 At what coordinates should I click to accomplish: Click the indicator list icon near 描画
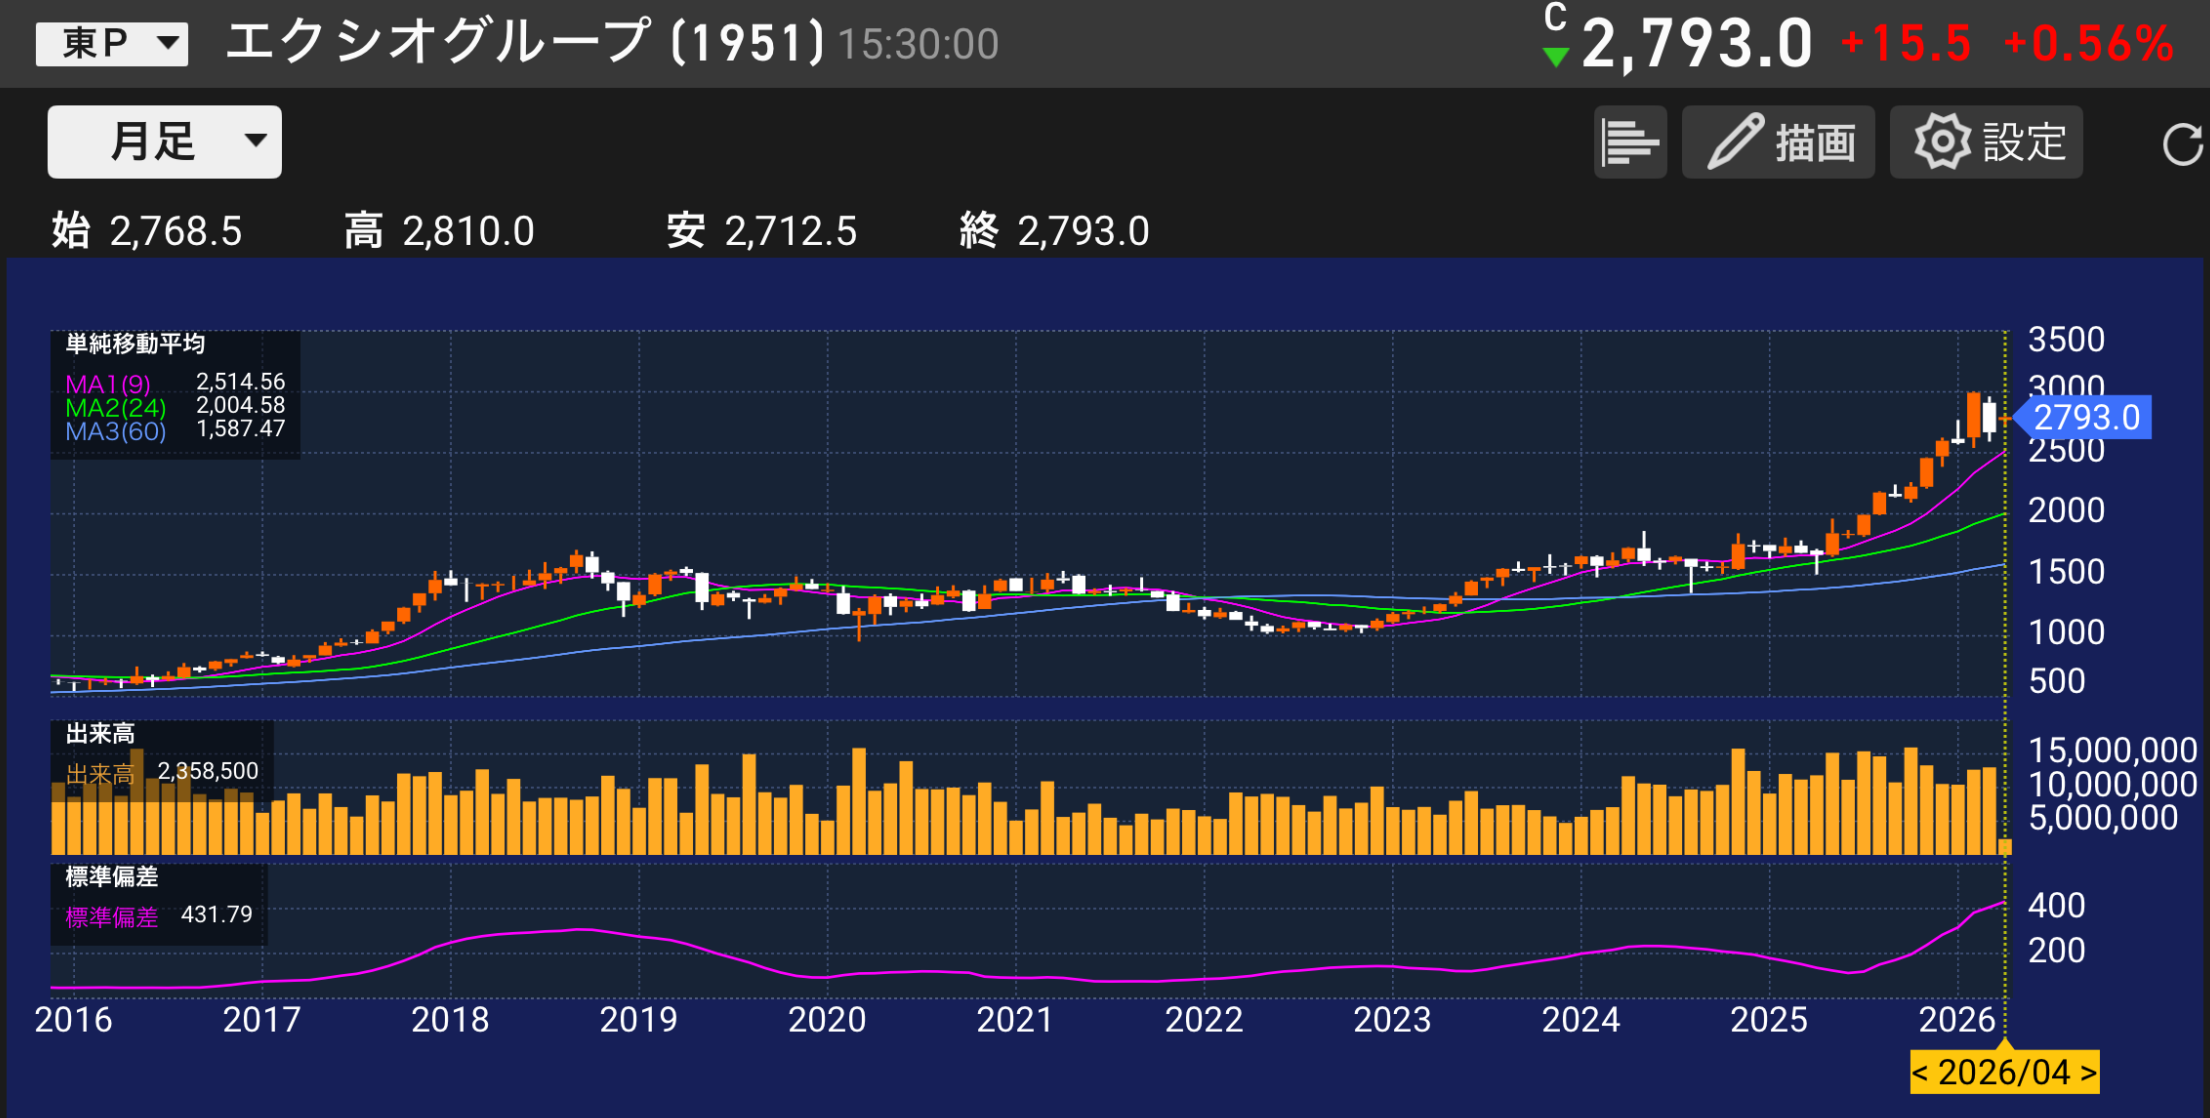(1630, 142)
